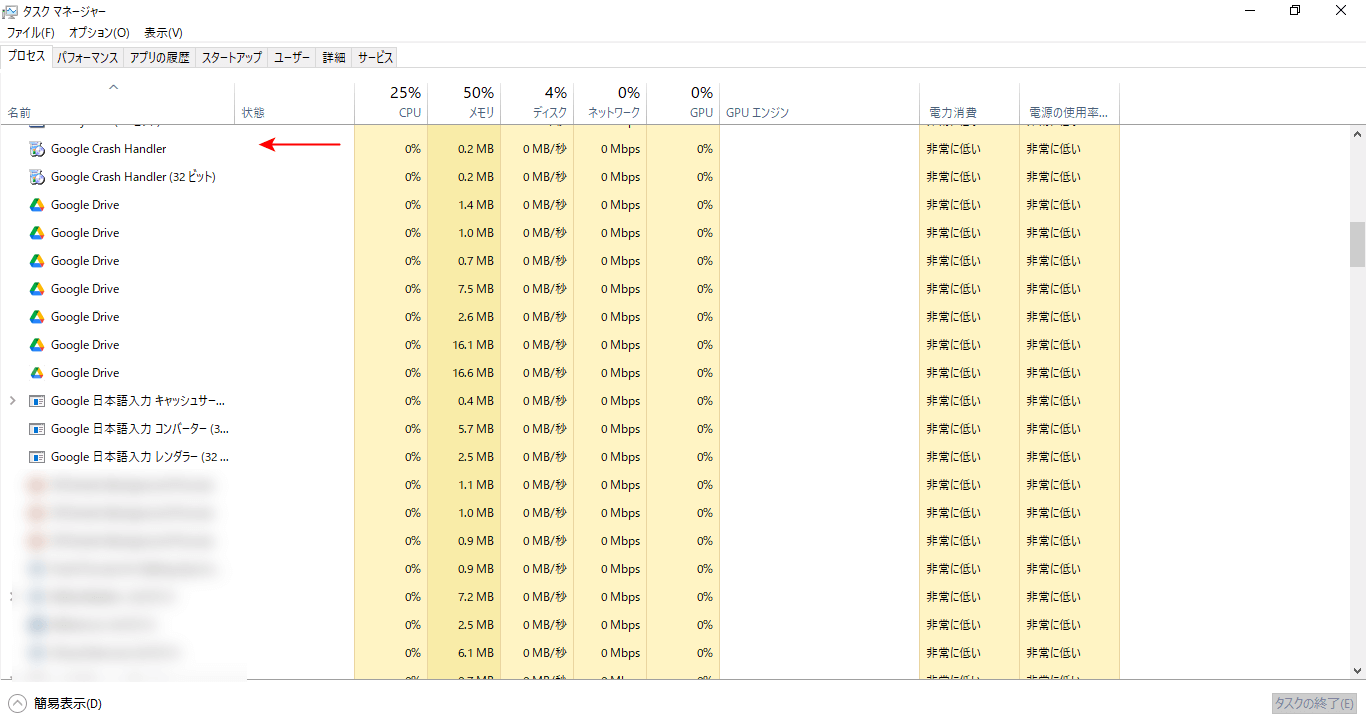Image resolution: width=1366 pixels, height=728 pixels.
Task: Switch to the サービス tab
Action: [375, 58]
